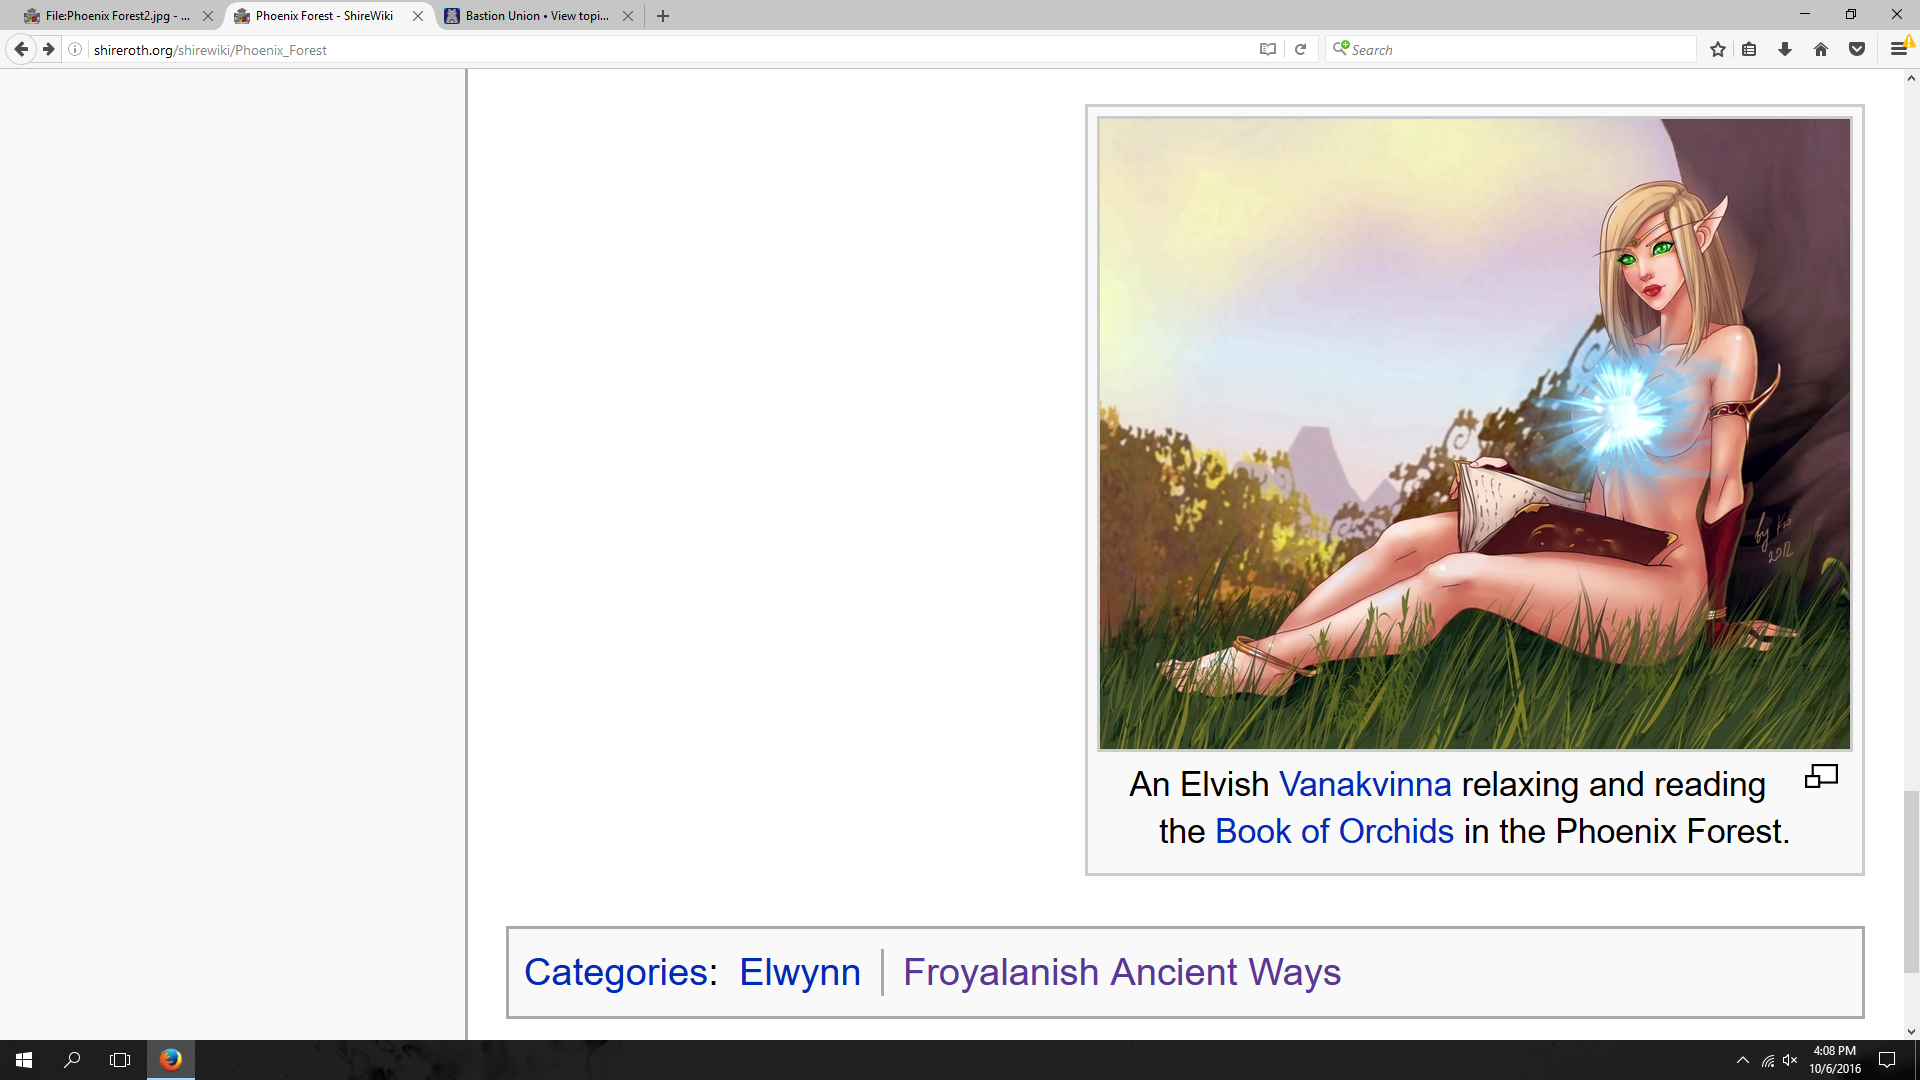Switch to Bastion Union View topic tab

[538, 16]
